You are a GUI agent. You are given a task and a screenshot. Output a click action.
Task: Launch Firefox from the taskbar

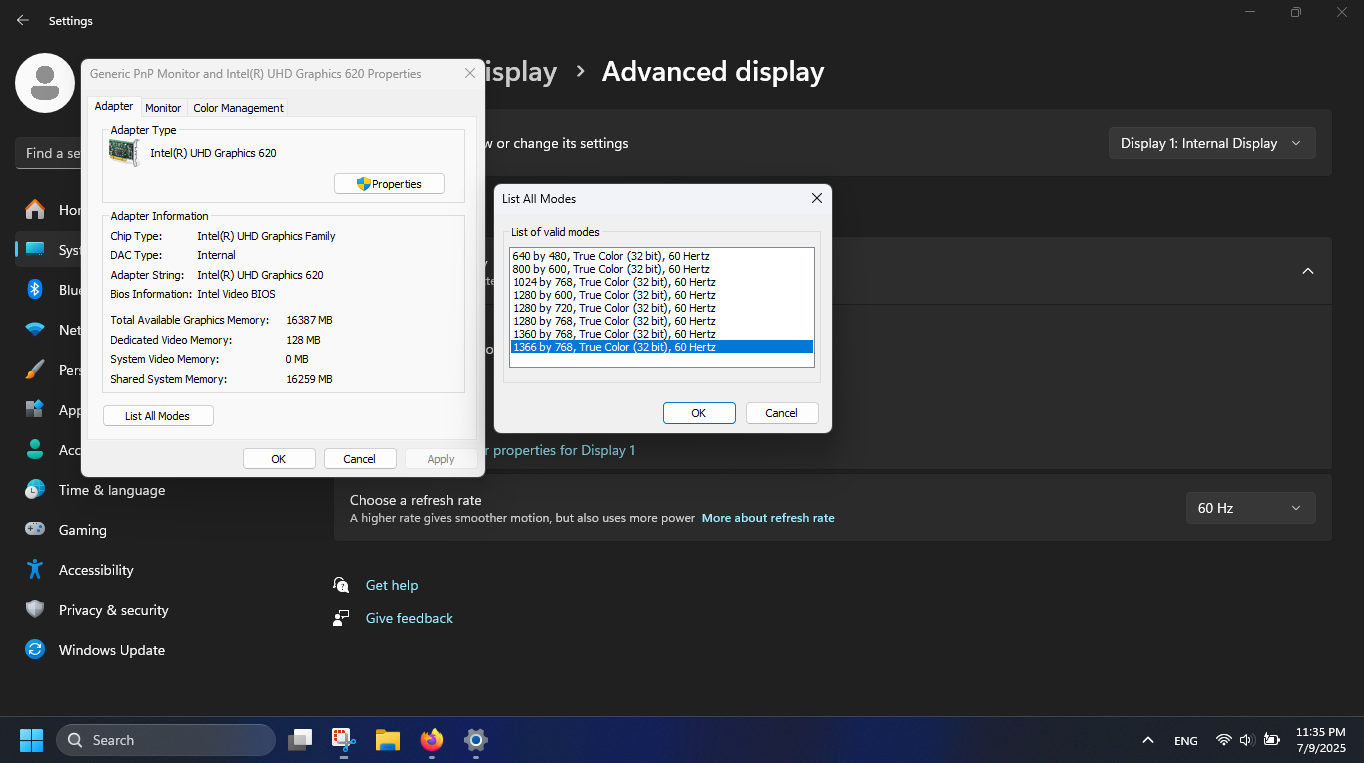tap(431, 740)
